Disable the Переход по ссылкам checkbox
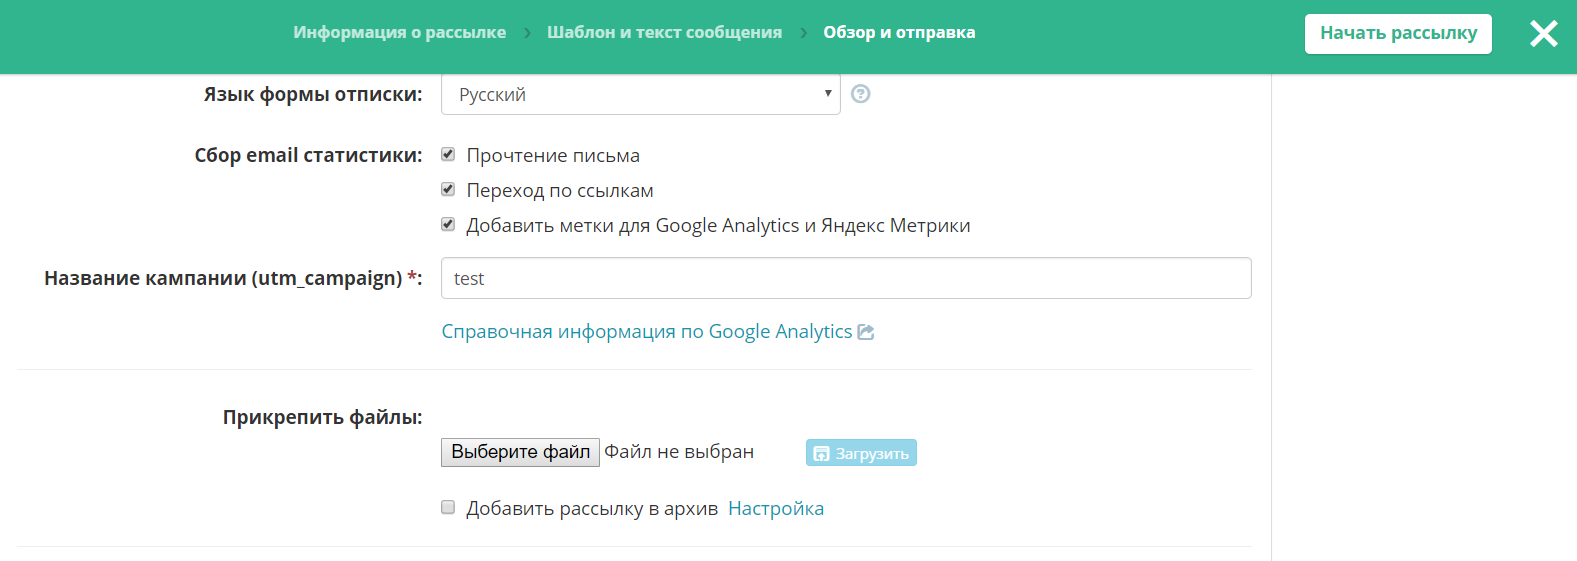This screenshot has width=1577, height=561. click(448, 190)
